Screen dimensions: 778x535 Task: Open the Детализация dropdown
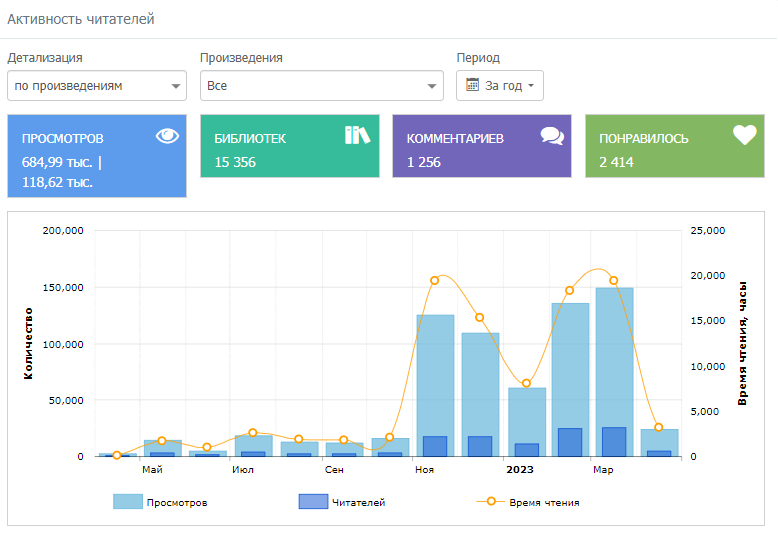[x=96, y=86]
